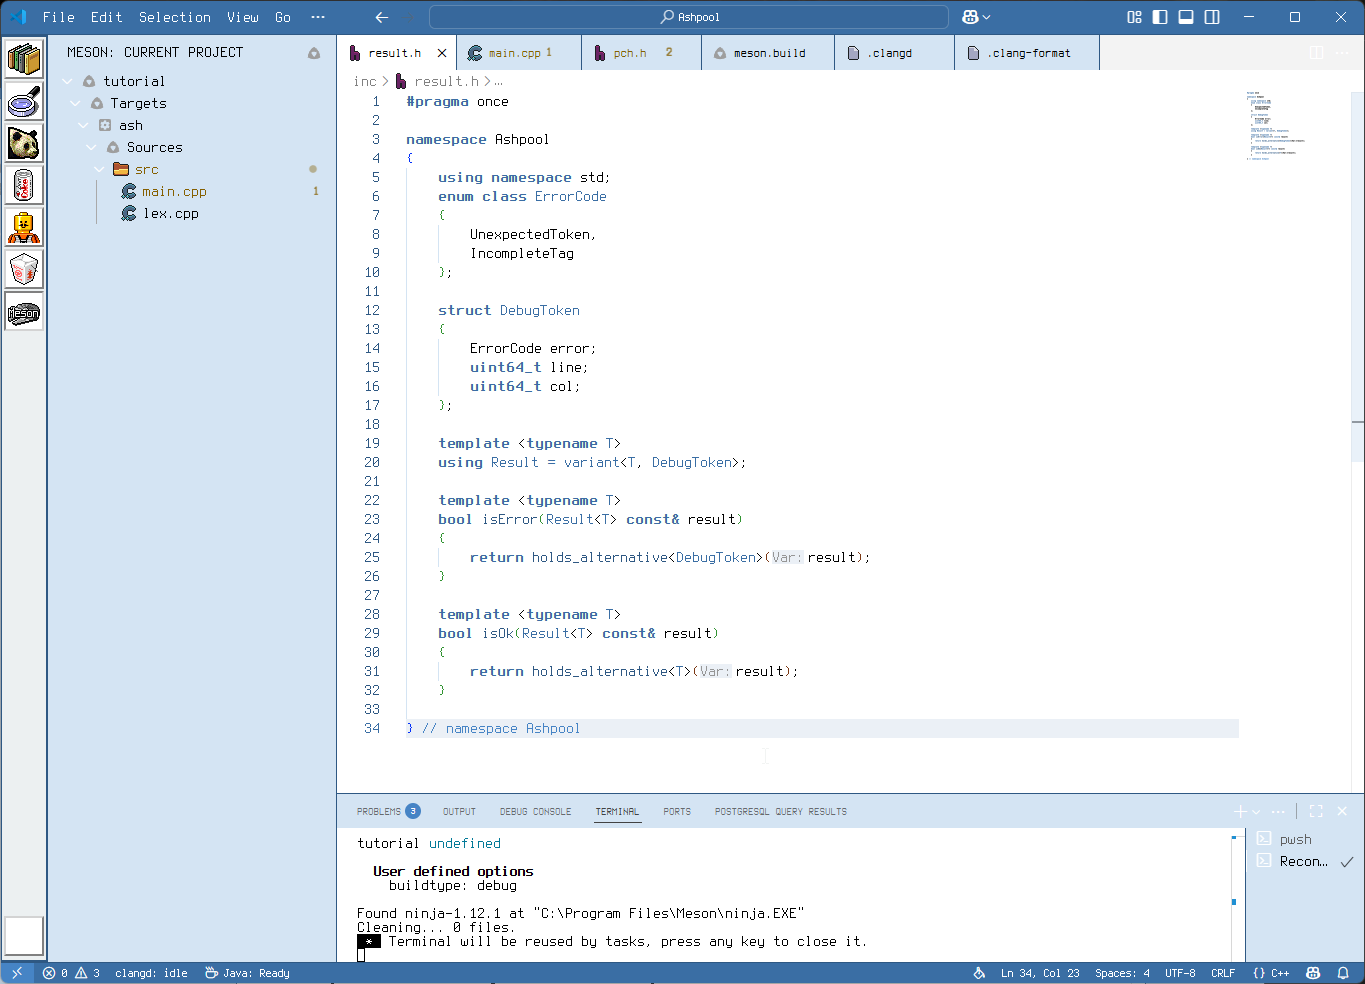Image resolution: width=1365 pixels, height=984 pixels.
Task: Open the Meson view icon
Action: 24,313
